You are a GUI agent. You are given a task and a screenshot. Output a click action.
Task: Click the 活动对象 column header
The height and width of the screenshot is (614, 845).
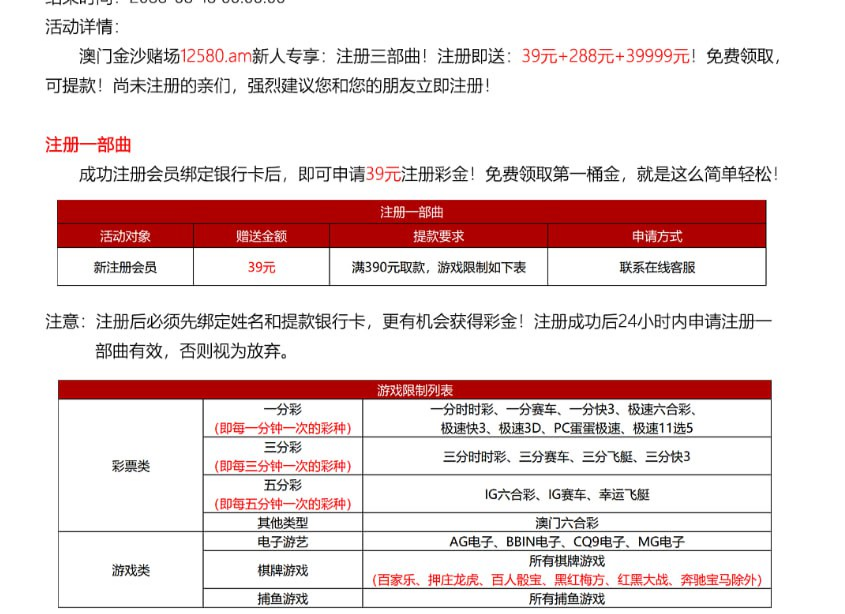[x=125, y=237]
